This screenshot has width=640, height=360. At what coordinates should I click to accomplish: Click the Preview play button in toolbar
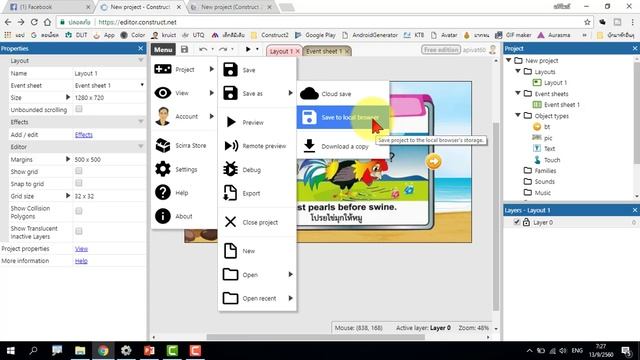(x=248, y=49)
